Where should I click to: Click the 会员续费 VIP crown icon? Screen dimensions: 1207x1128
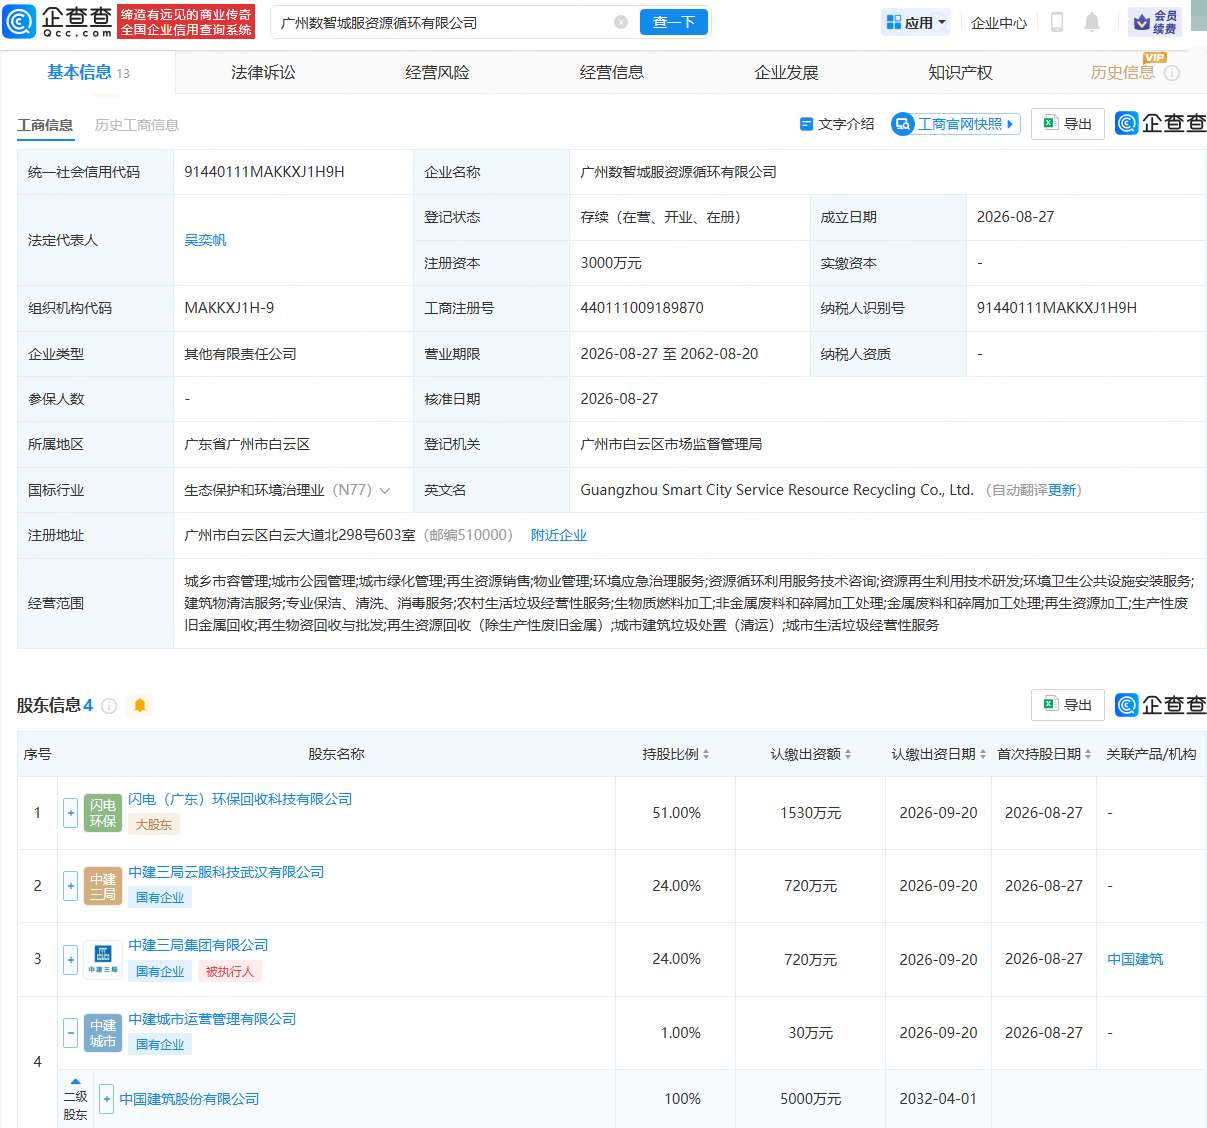1155,22
